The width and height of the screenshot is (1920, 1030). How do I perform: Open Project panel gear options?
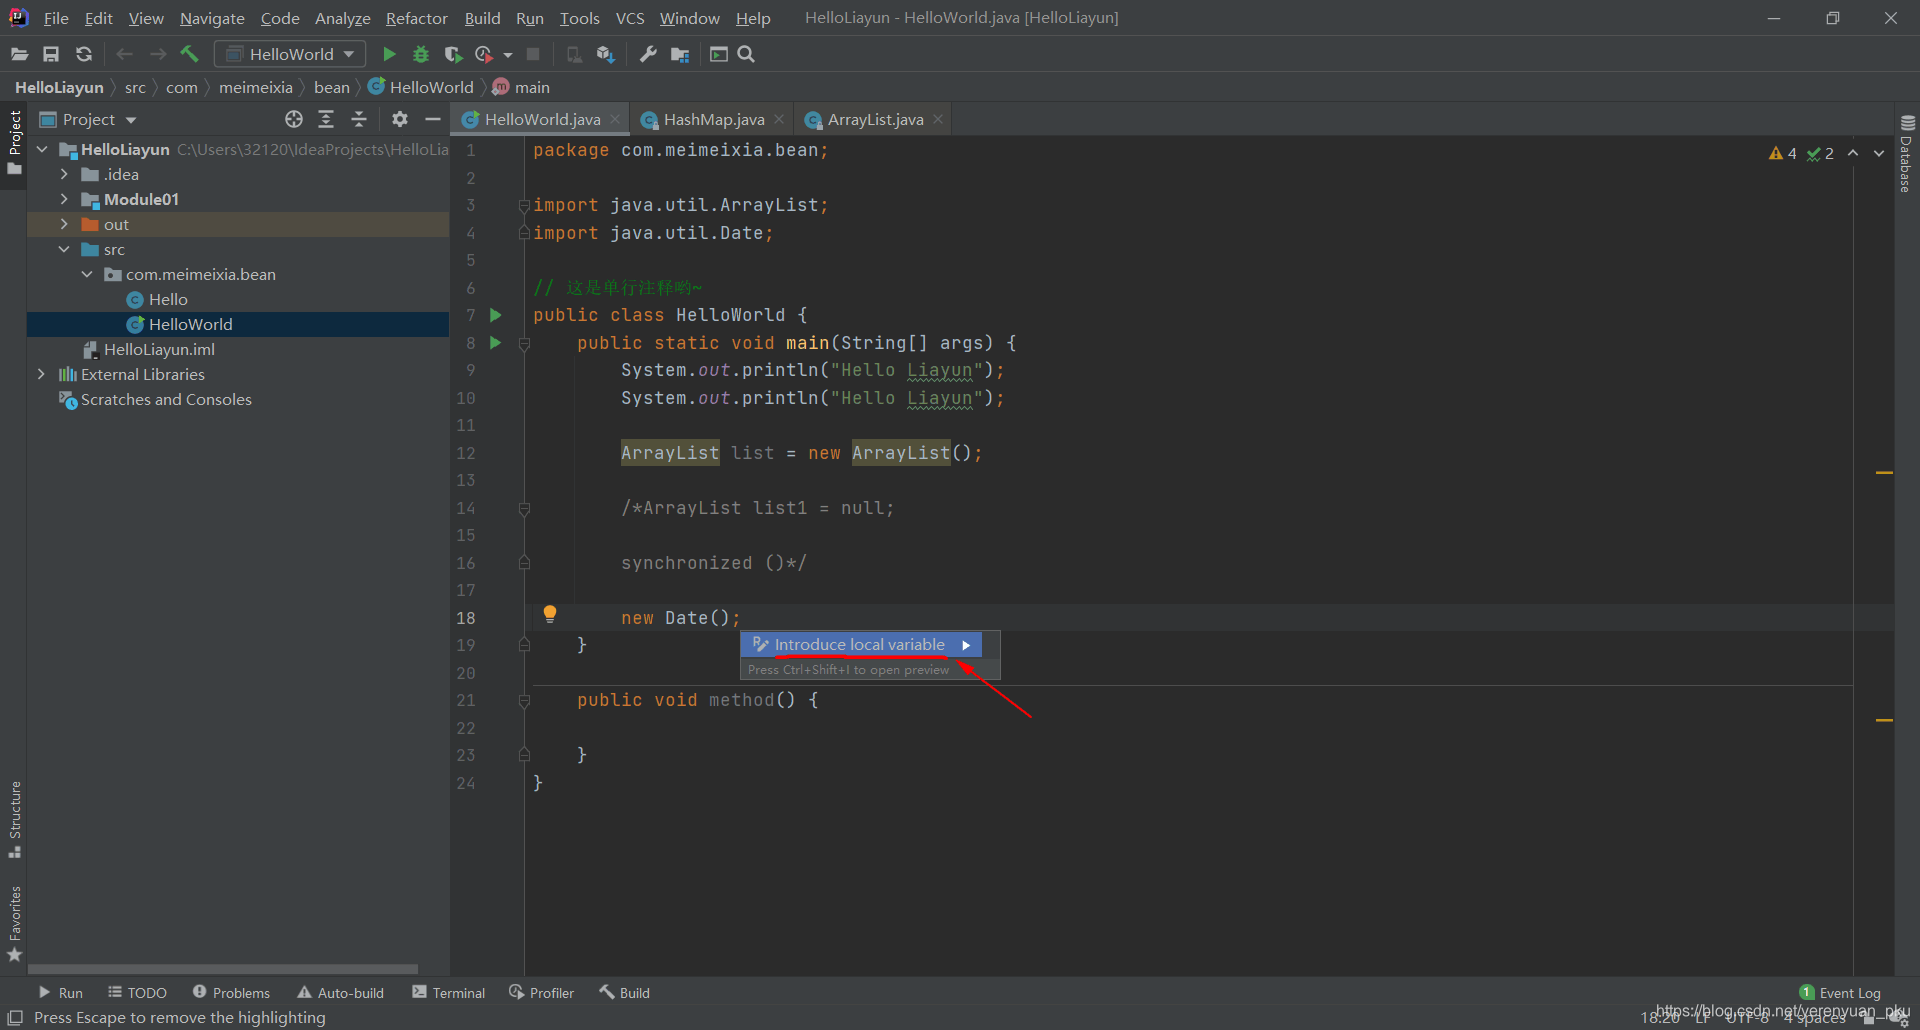pyautogui.click(x=399, y=119)
